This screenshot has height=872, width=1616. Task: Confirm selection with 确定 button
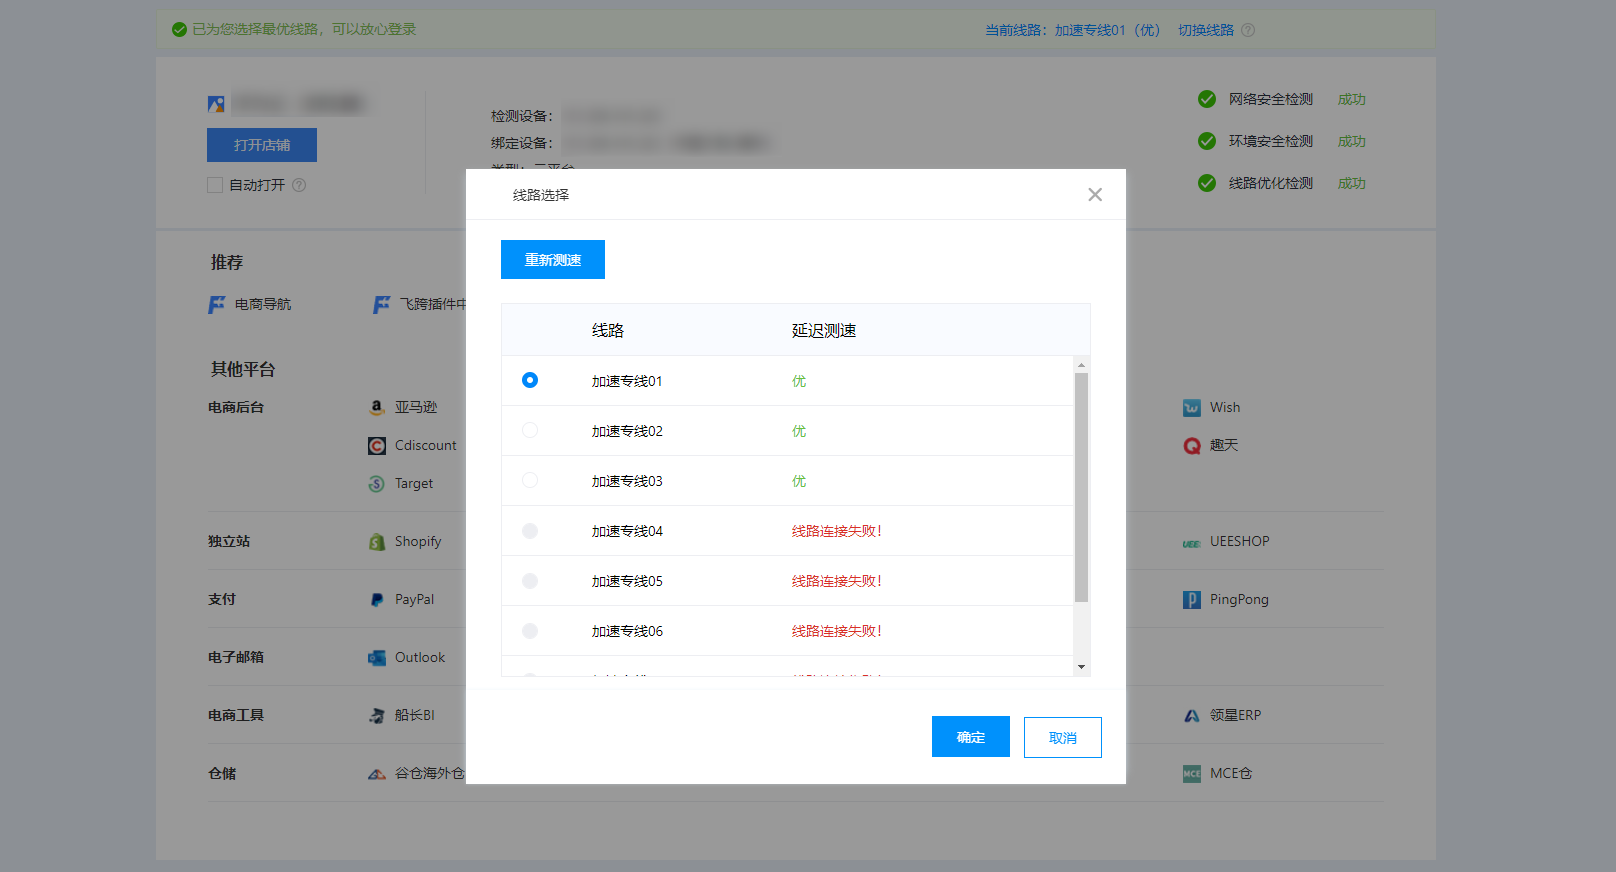[x=970, y=737]
